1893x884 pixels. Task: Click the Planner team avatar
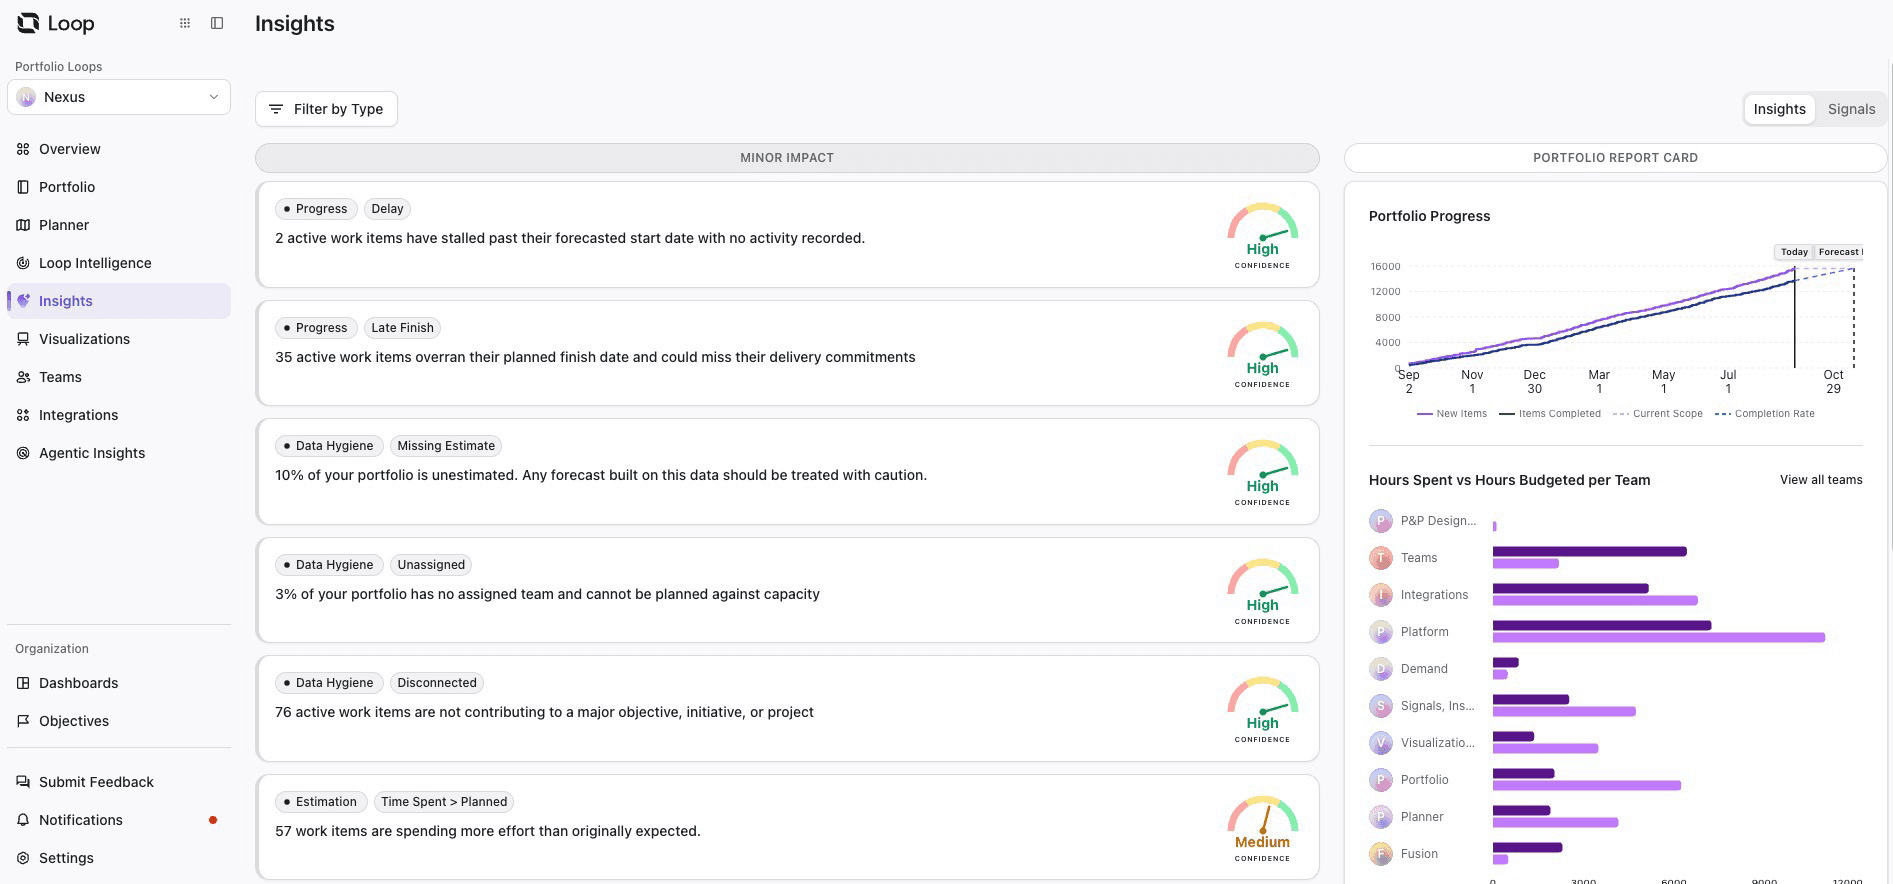1381,817
